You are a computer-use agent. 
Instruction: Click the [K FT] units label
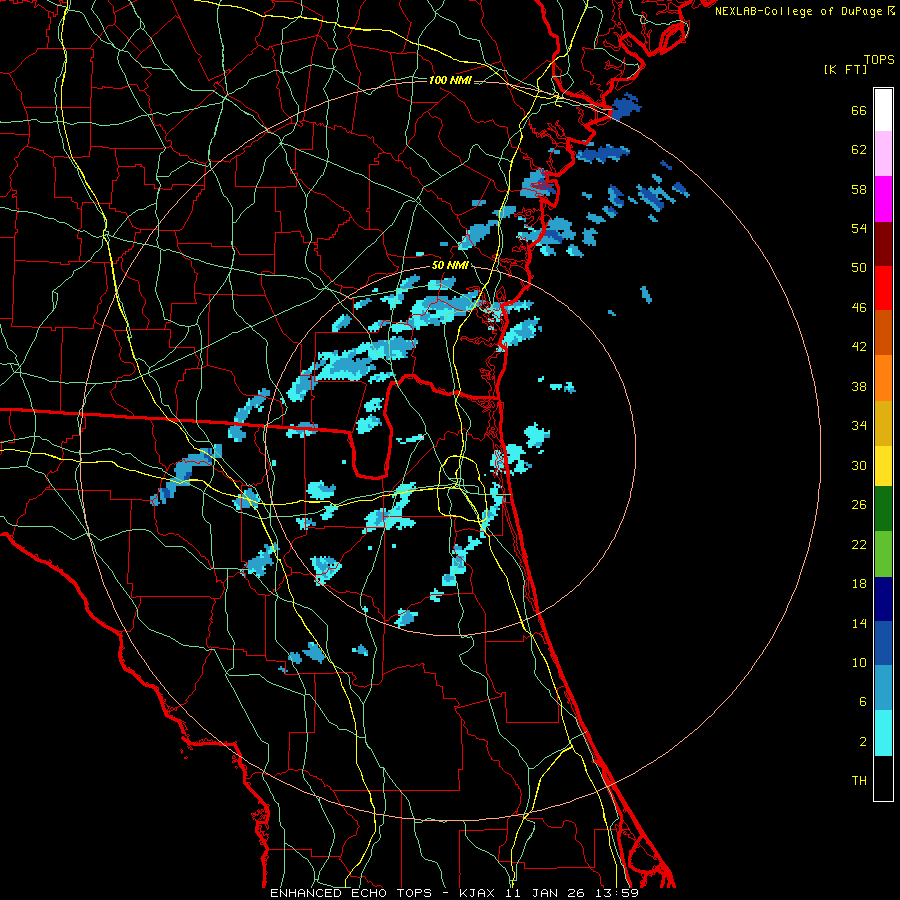point(845,69)
